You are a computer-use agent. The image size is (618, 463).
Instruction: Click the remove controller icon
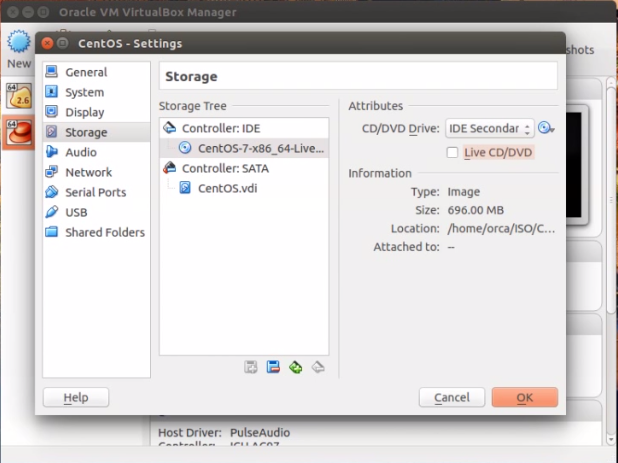pyautogui.click(x=318, y=367)
